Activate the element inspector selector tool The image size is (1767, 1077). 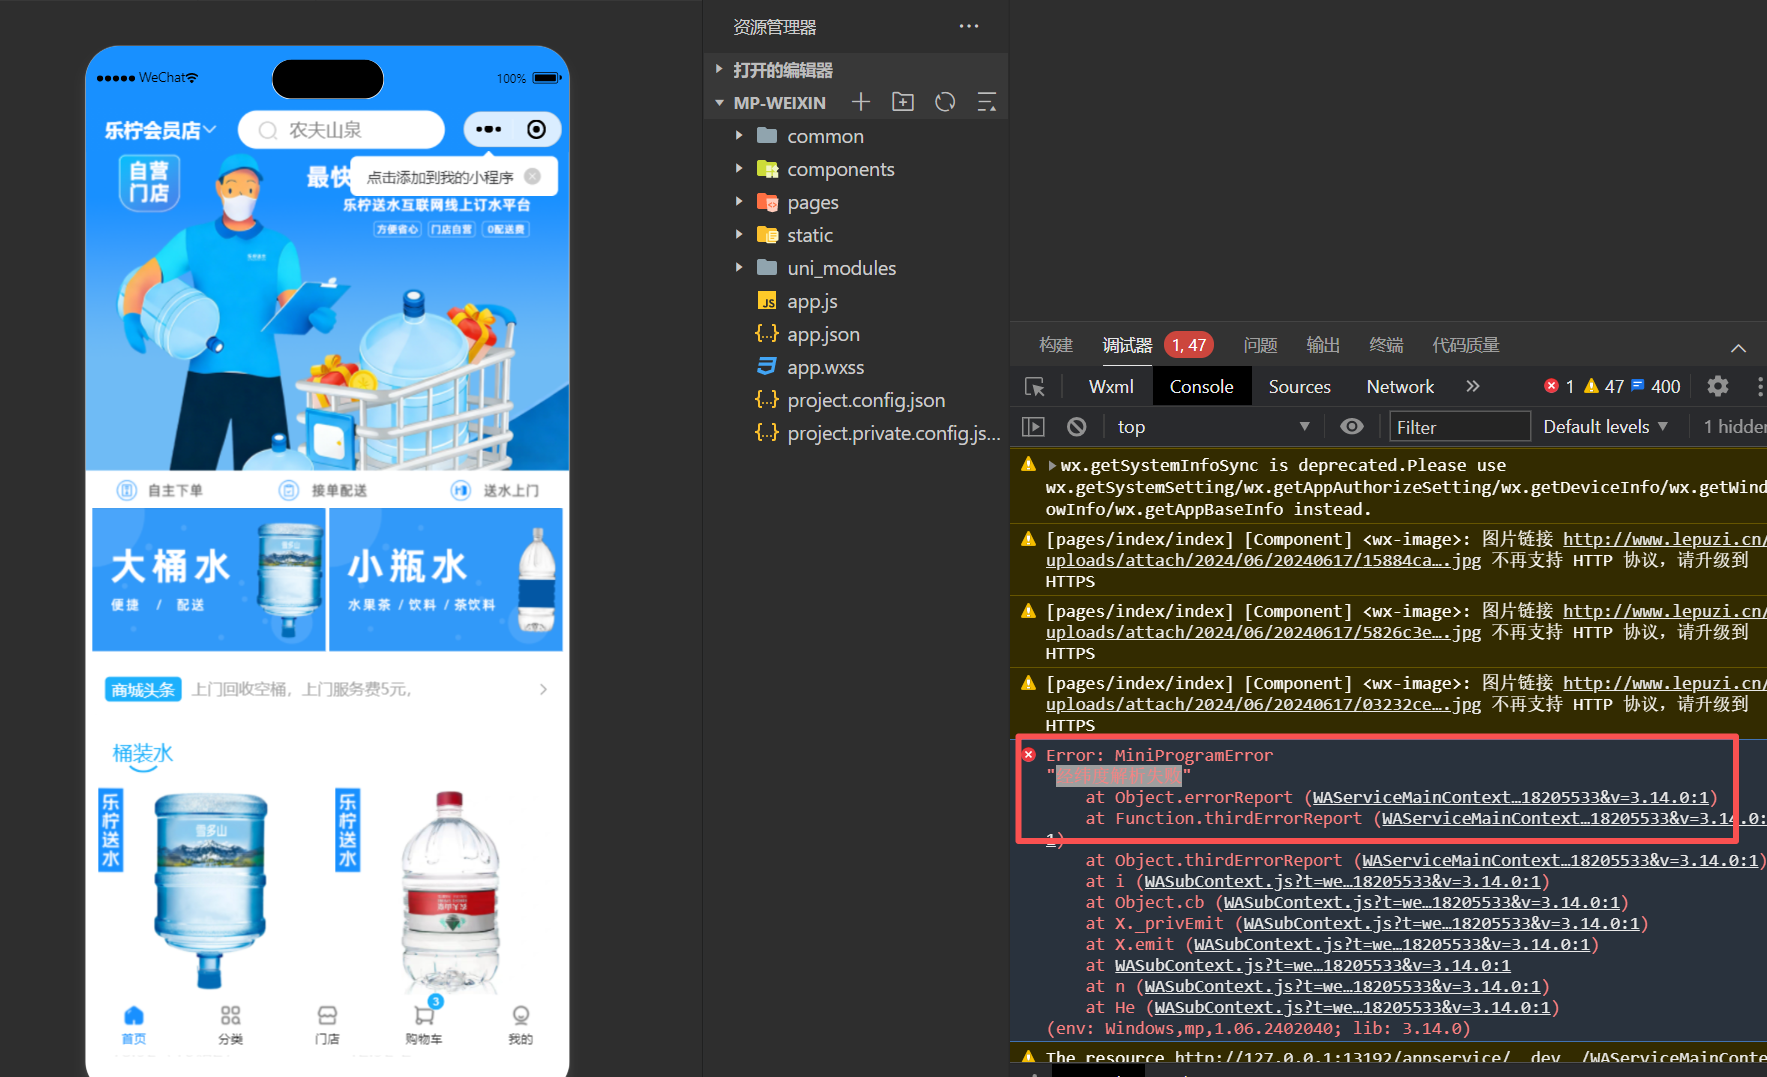pyautogui.click(x=1035, y=387)
